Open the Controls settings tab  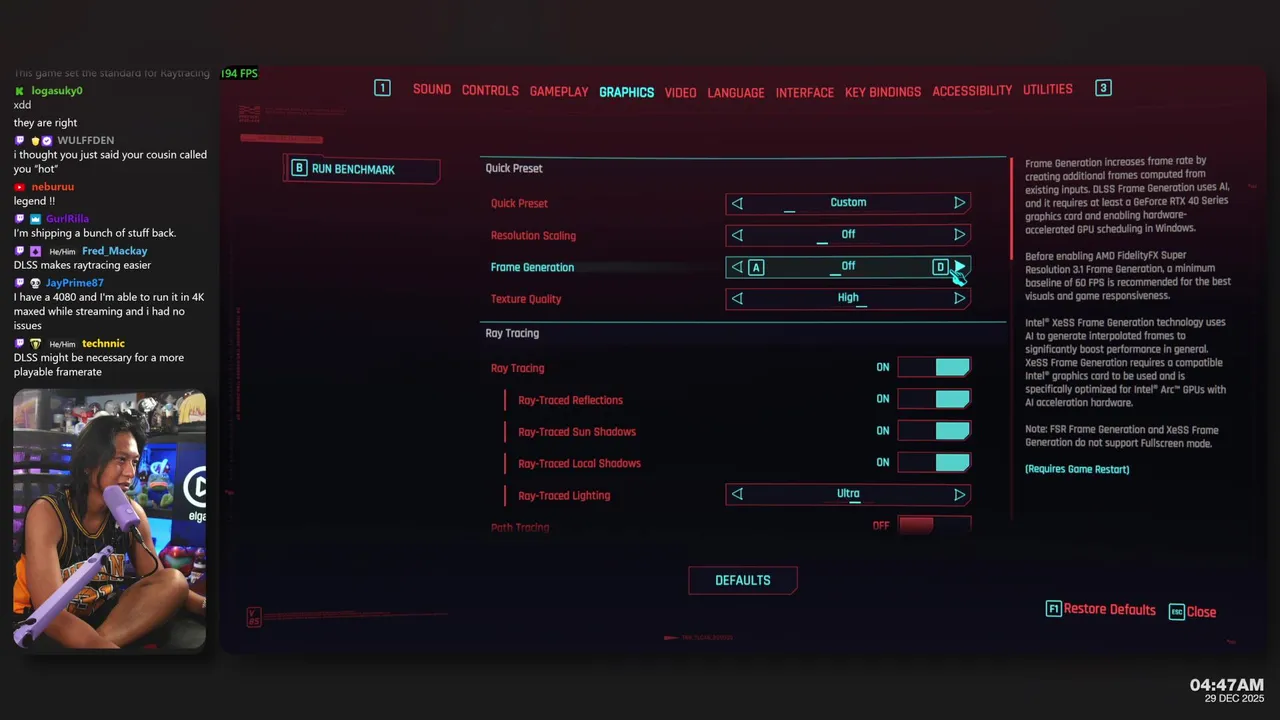[490, 91]
